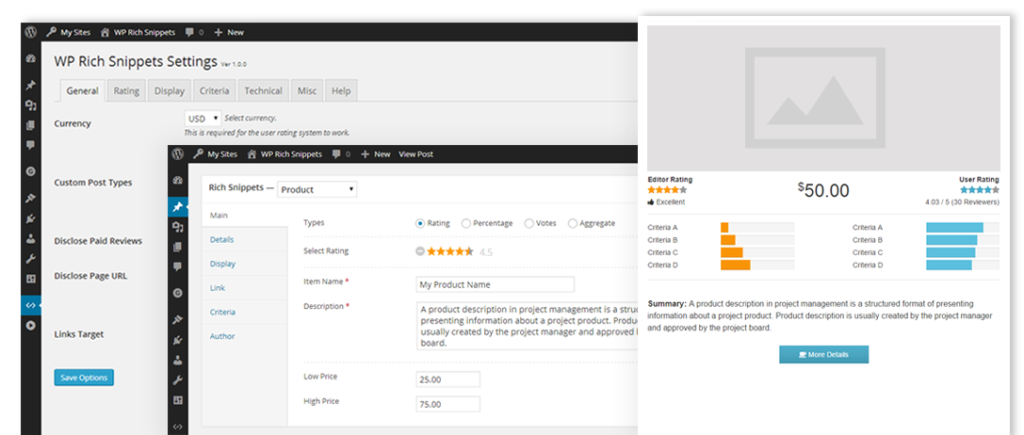The image size is (1024, 435).
Task: Switch to the Technical settings tab
Action: [x=263, y=91]
